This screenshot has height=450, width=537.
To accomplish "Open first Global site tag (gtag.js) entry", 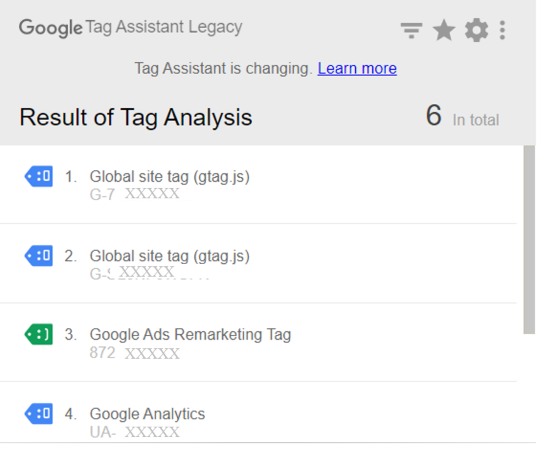I will [258, 185].
